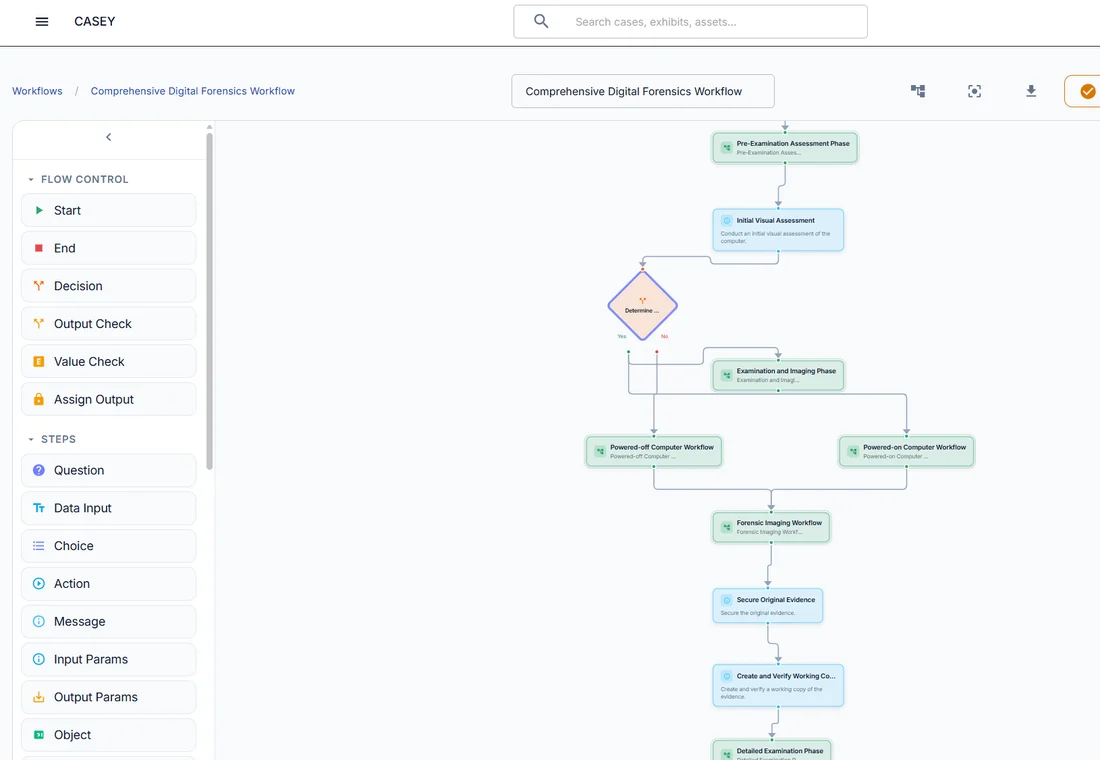The height and width of the screenshot is (760, 1100).
Task: Select the Initial Visual Assessment node
Action: click(778, 230)
